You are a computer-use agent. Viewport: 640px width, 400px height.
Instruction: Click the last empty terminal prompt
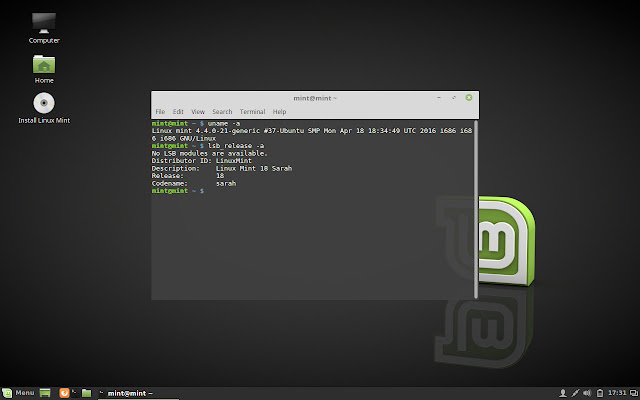(178, 191)
